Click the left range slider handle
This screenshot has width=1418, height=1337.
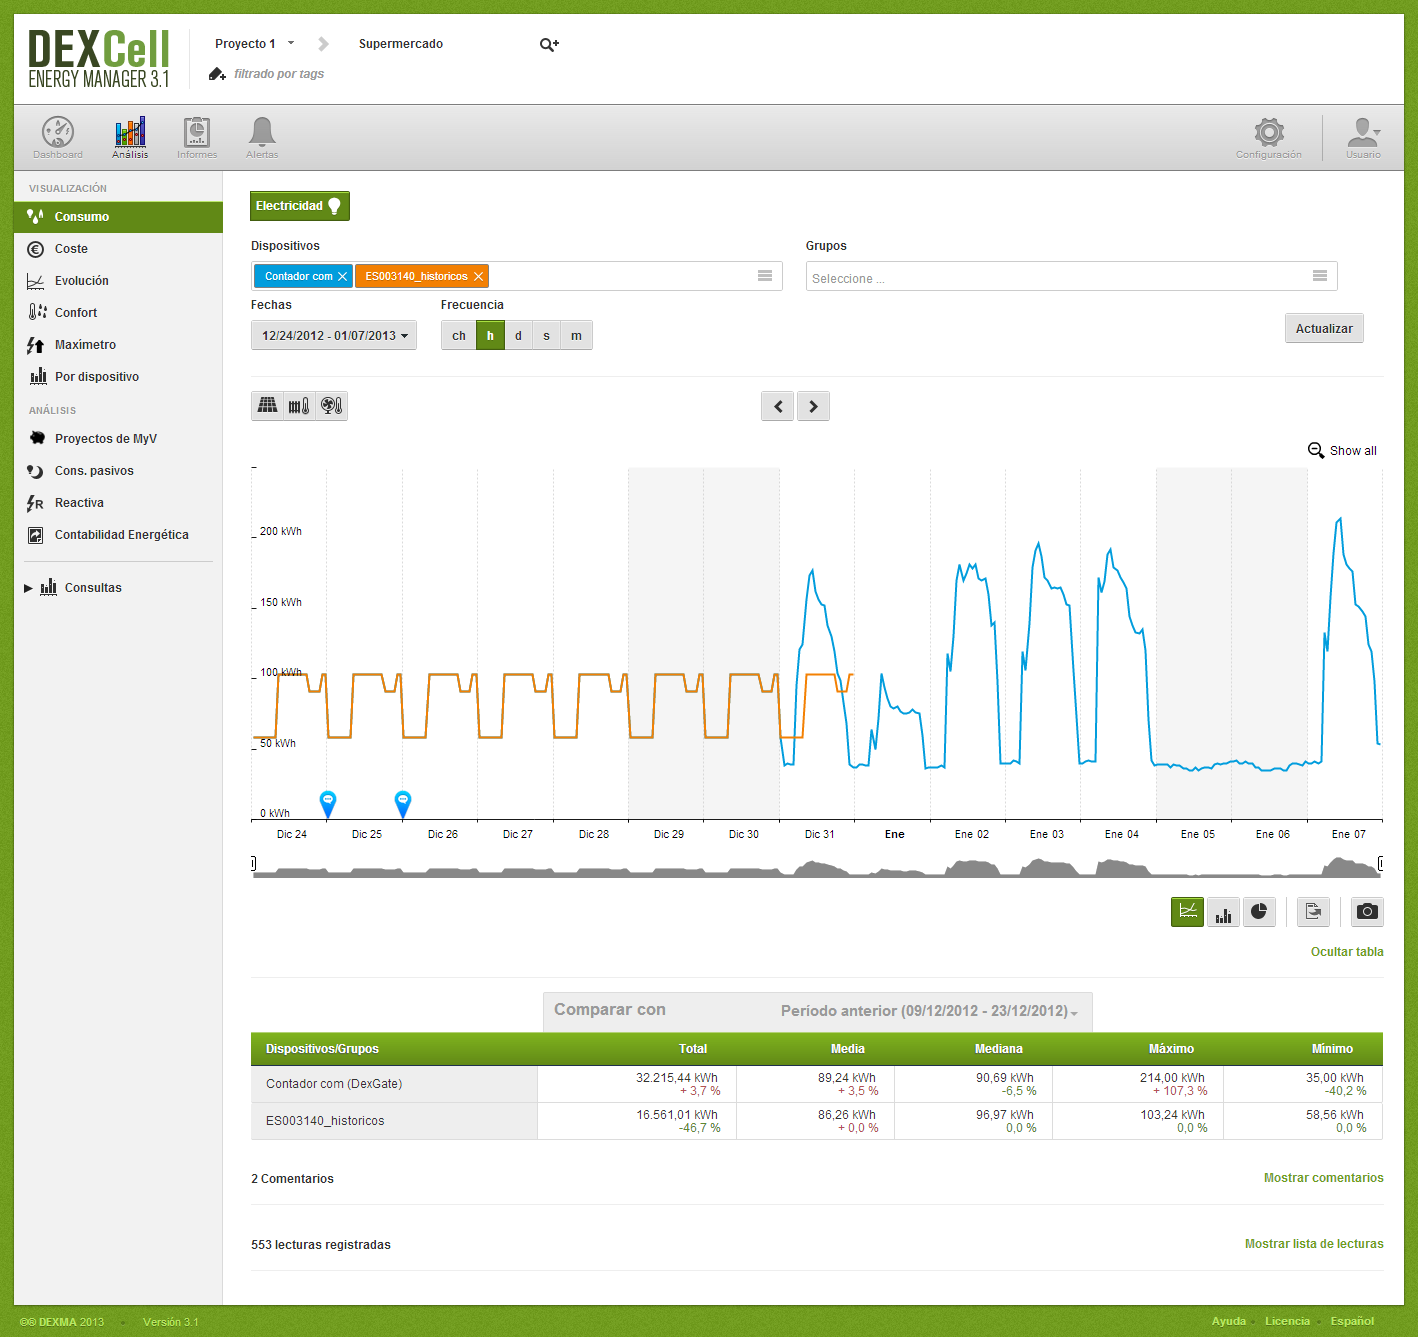click(x=253, y=863)
